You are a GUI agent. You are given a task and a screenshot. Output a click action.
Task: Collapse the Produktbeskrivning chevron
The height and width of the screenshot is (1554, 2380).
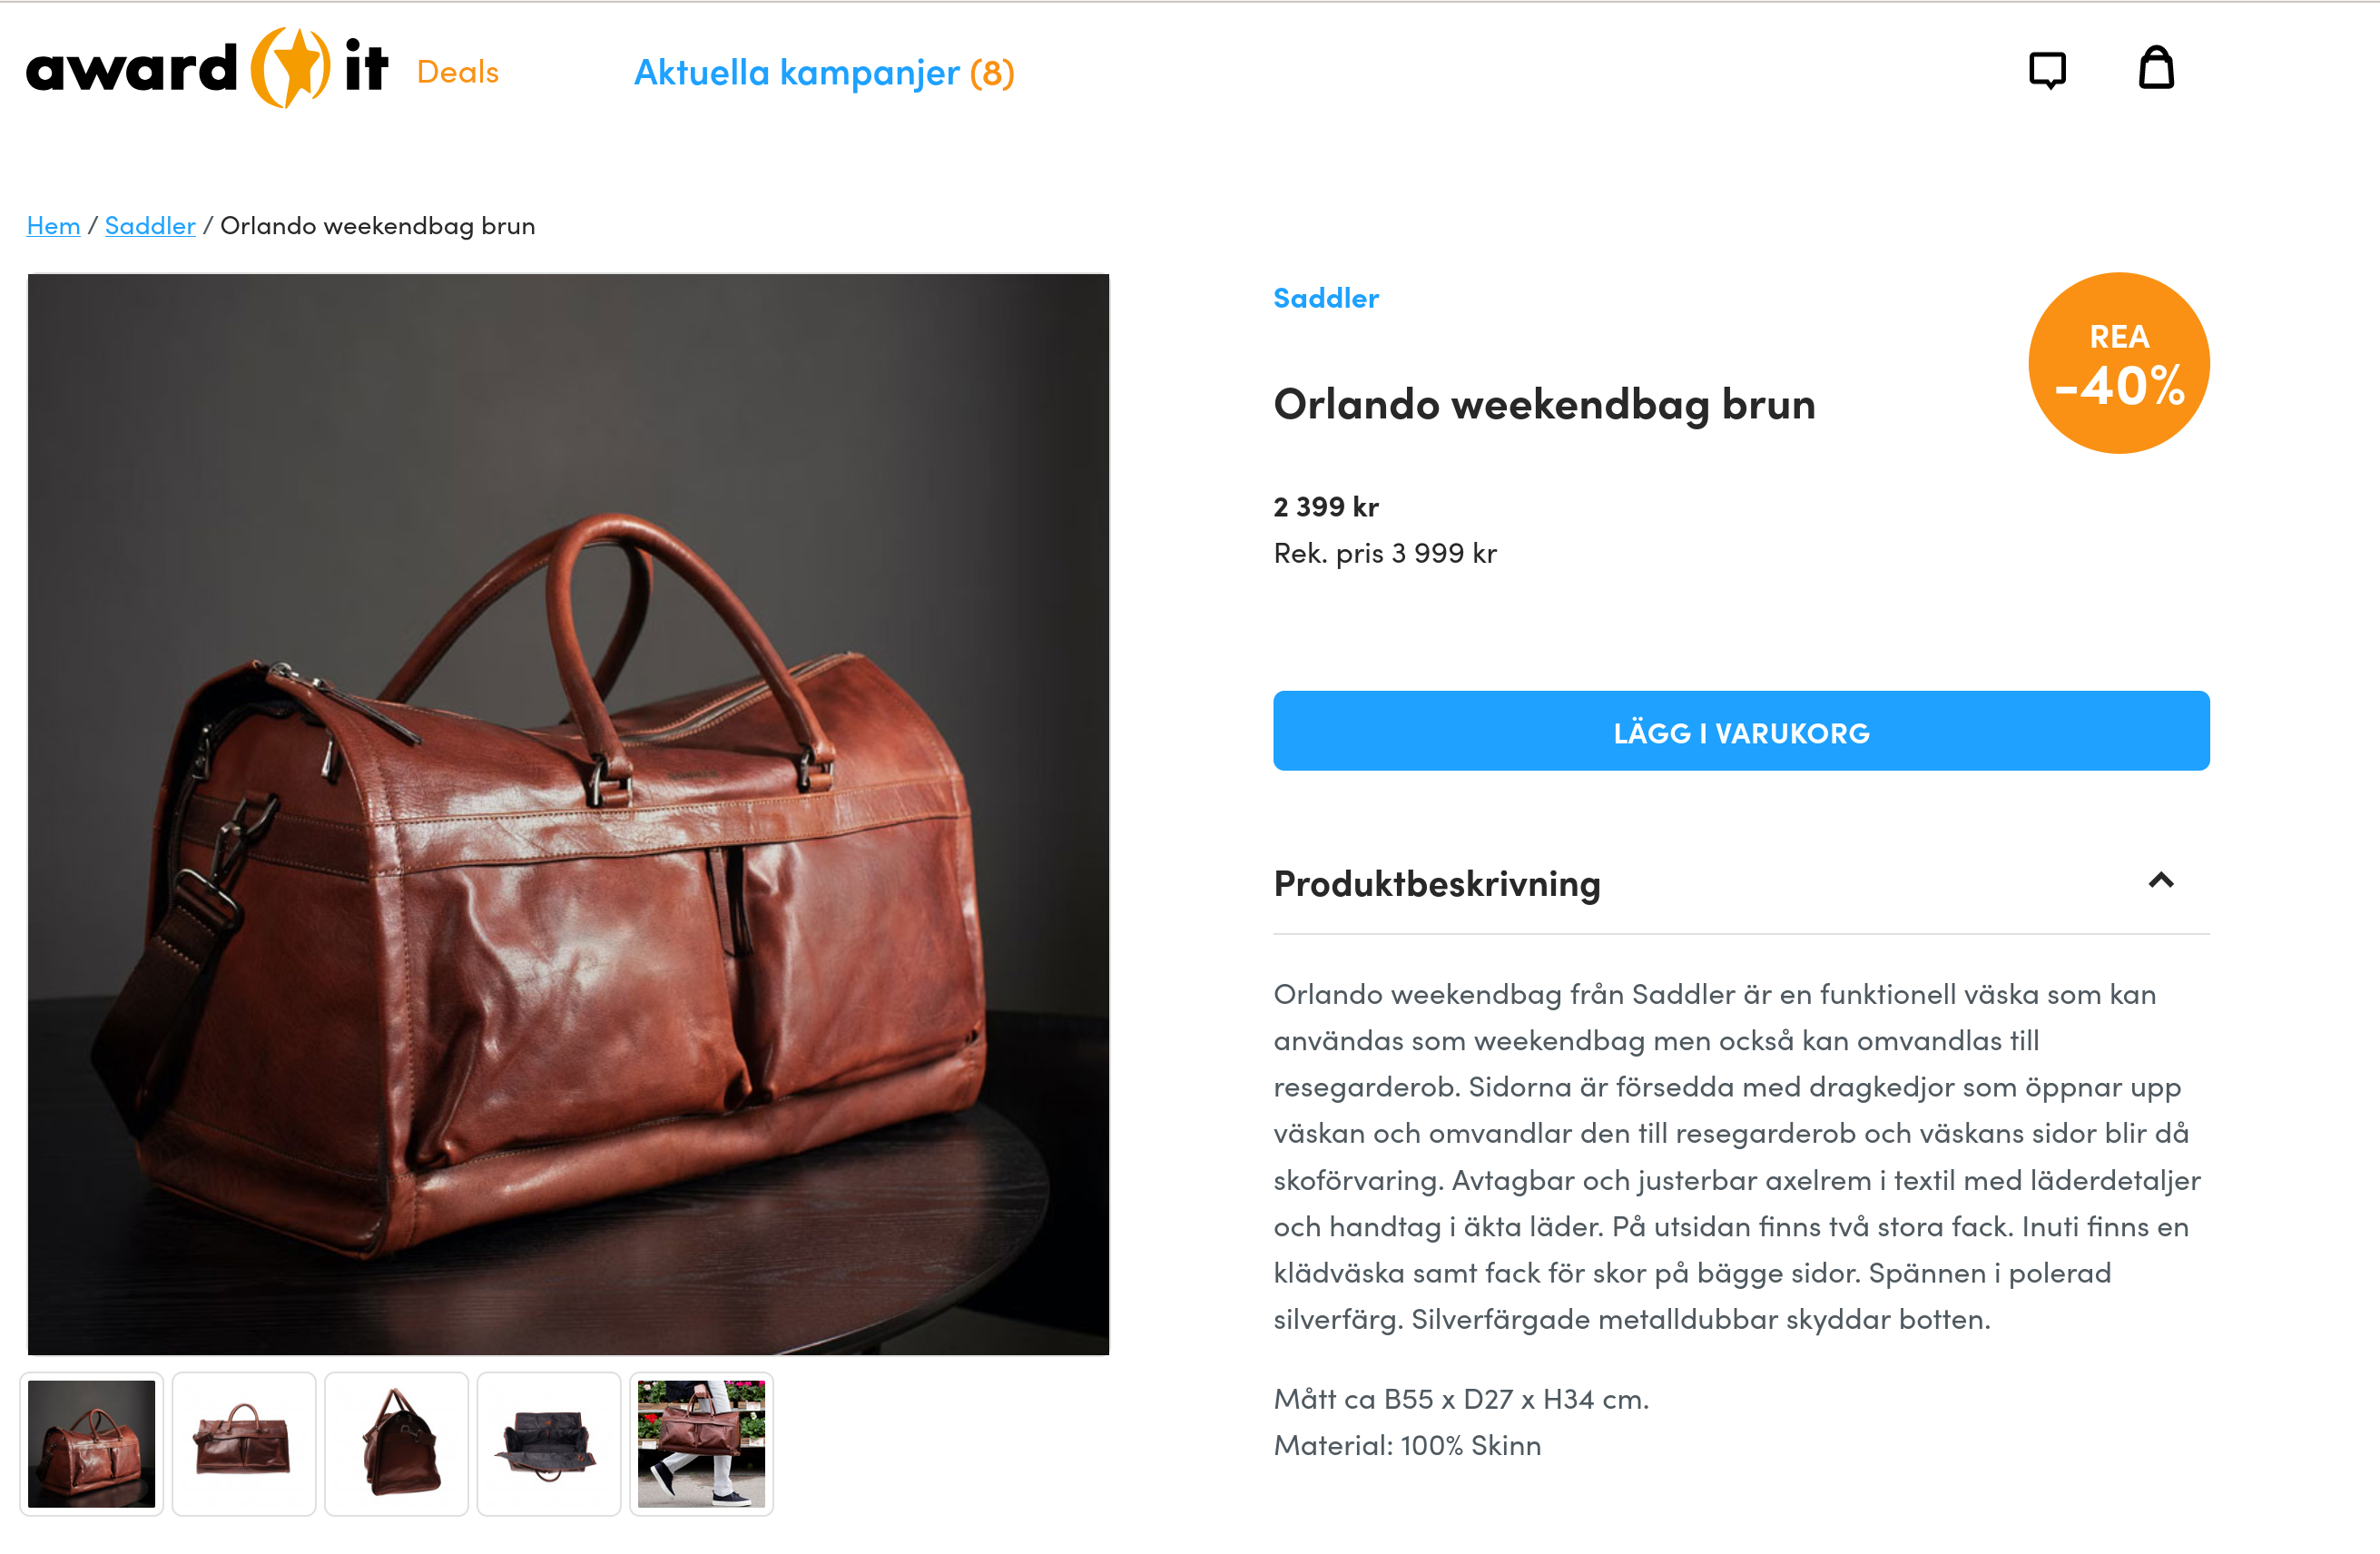(2161, 881)
